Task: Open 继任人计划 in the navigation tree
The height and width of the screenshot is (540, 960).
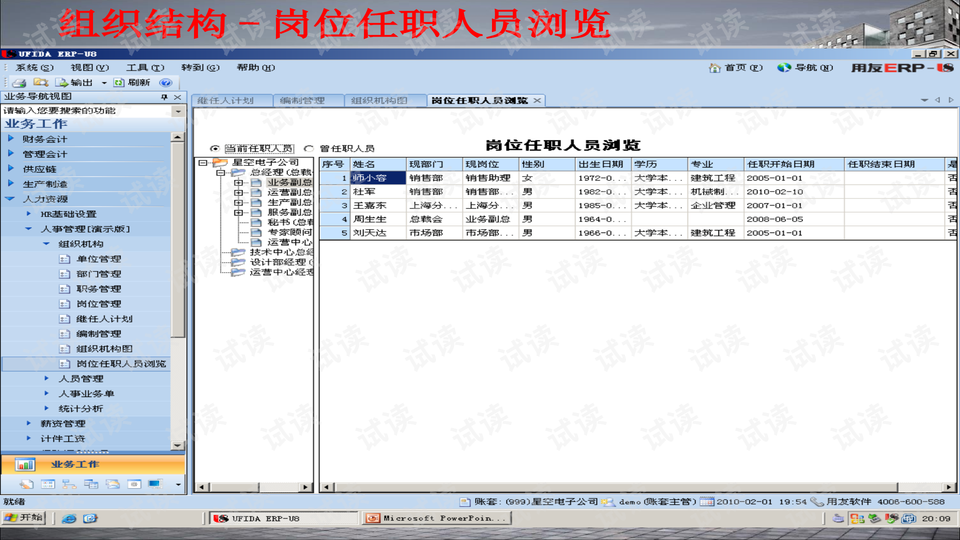Action: point(103,318)
